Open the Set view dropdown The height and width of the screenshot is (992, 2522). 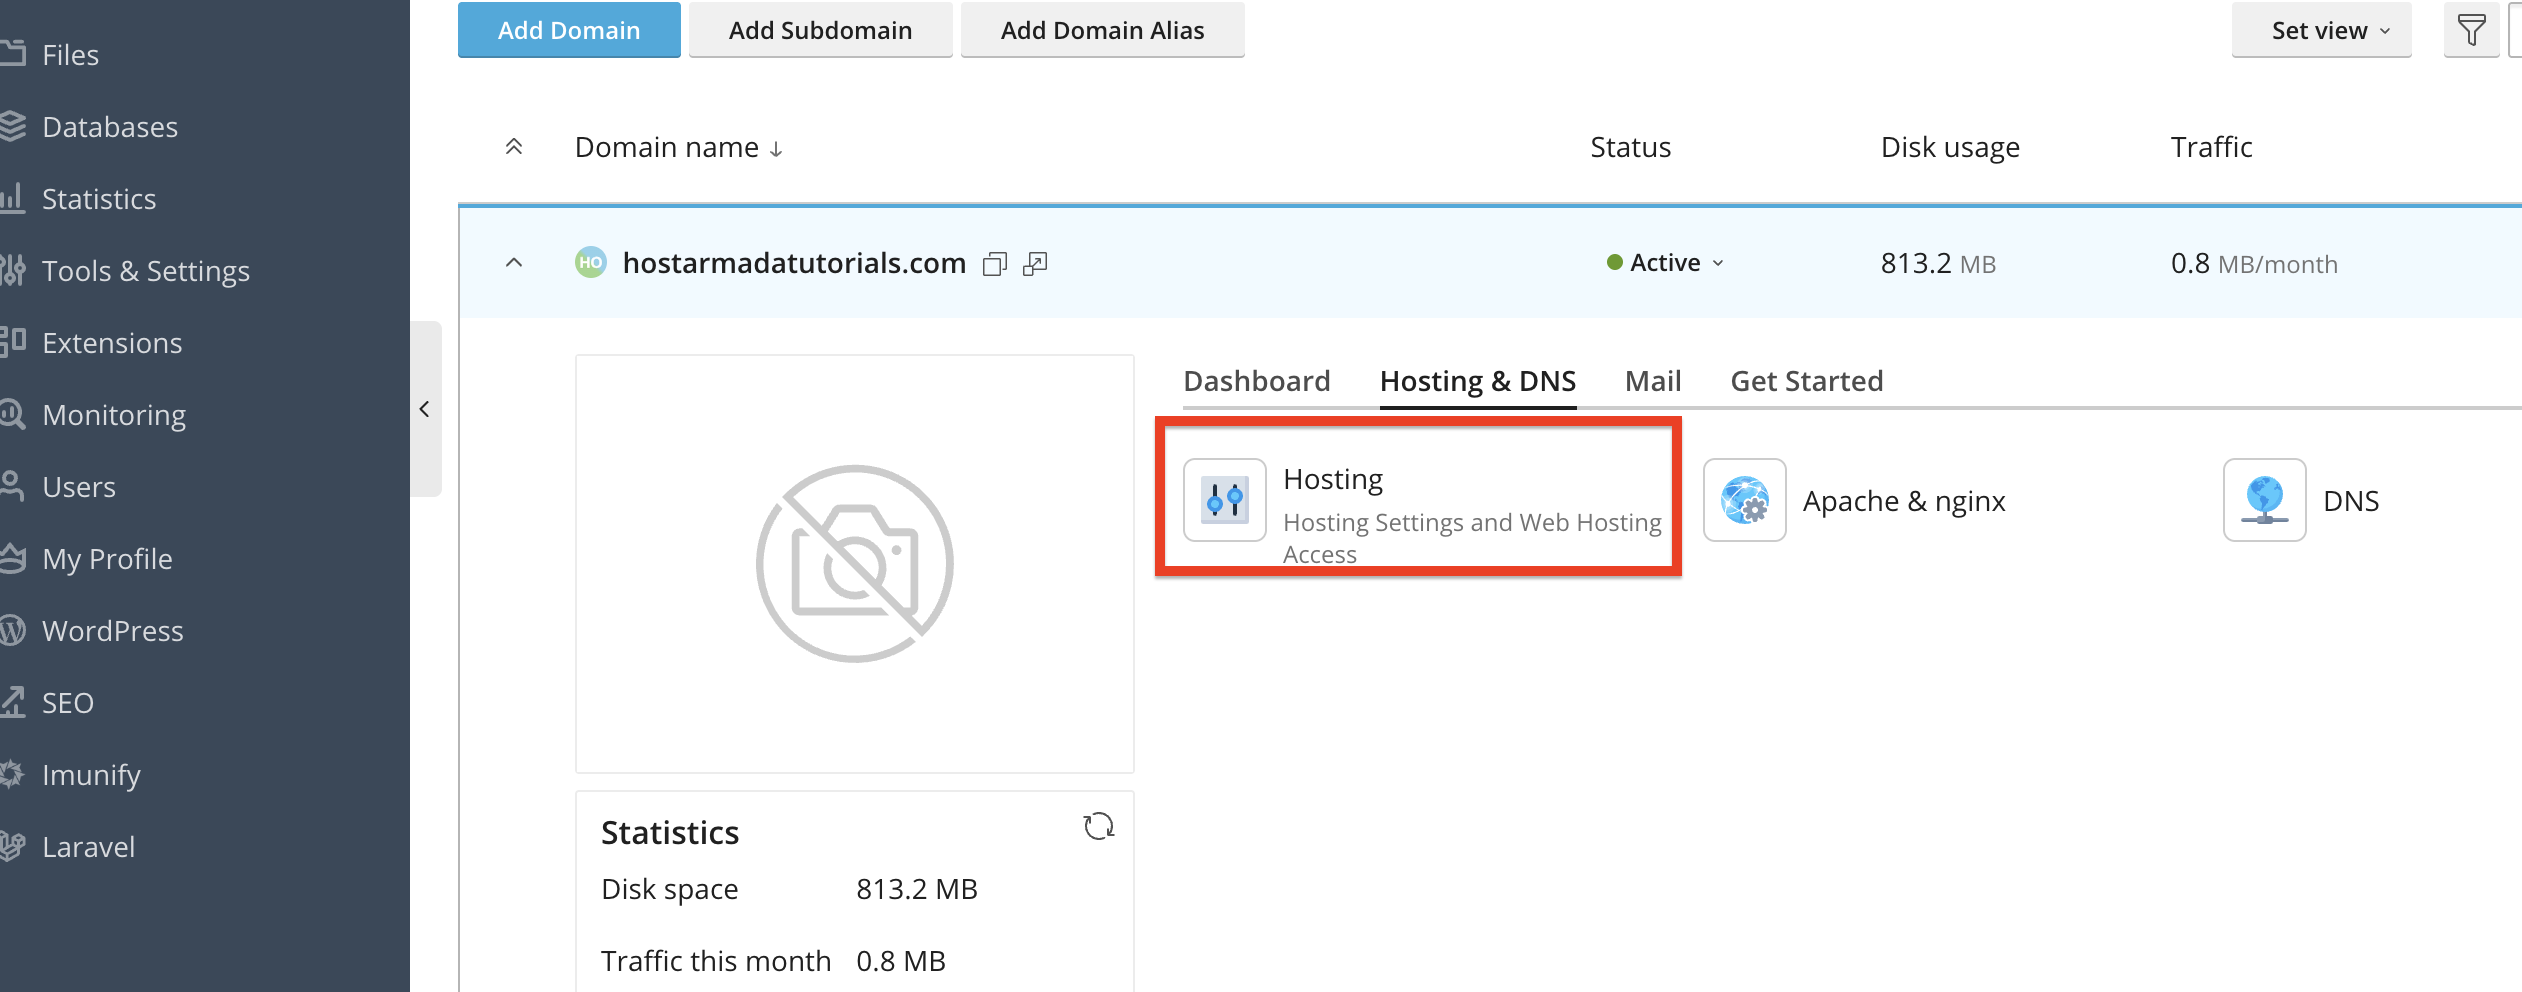pyautogui.click(x=2322, y=30)
